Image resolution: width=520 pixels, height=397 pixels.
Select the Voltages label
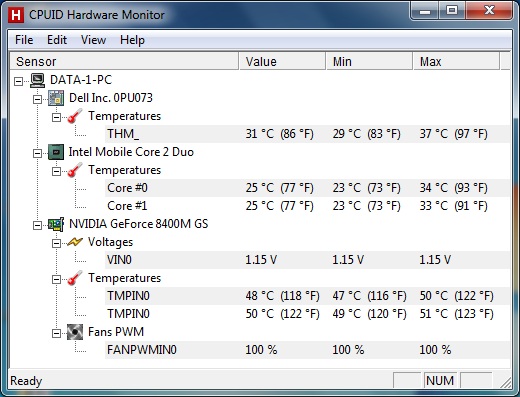[x=110, y=242]
